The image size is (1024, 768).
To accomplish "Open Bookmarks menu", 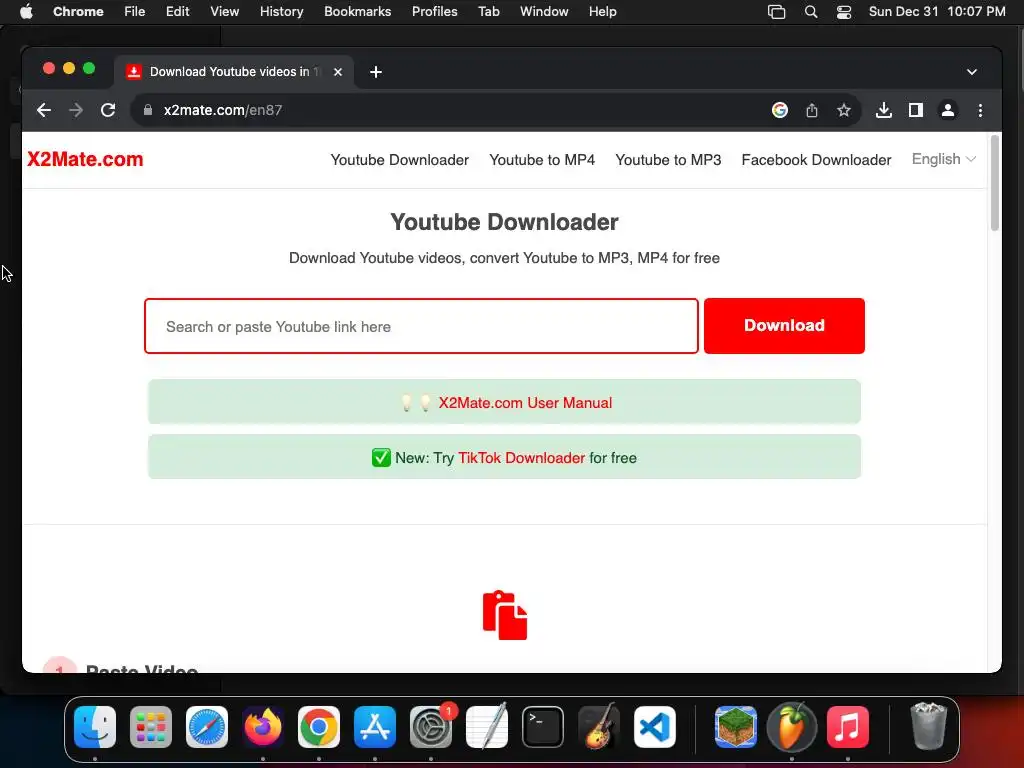I will (x=357, y=12).
